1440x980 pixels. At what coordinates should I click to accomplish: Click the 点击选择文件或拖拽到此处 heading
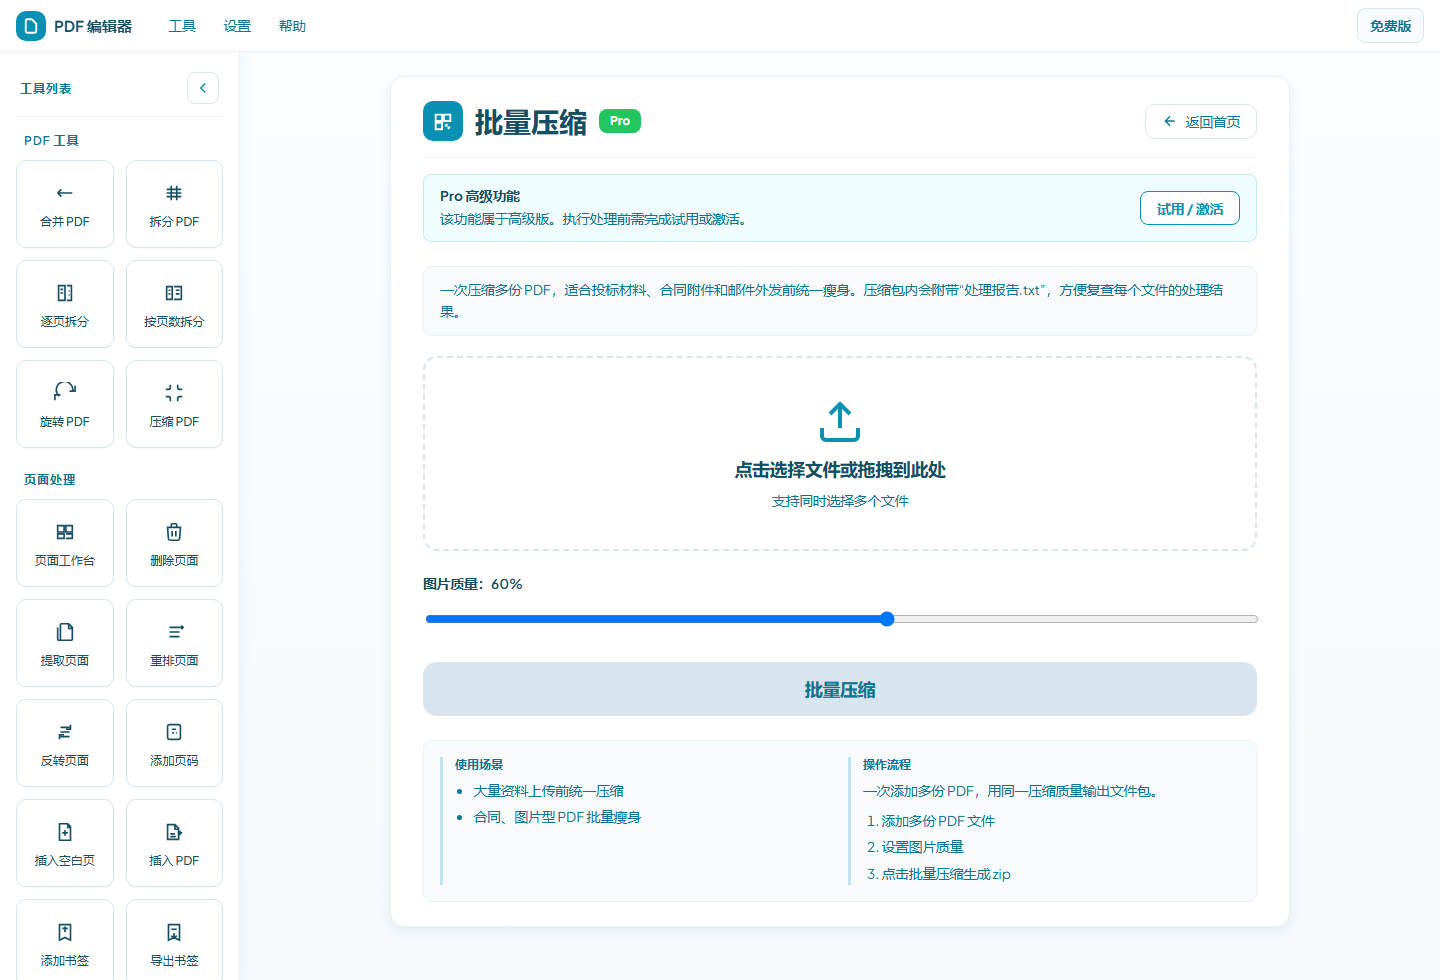(x=840, y=470)
